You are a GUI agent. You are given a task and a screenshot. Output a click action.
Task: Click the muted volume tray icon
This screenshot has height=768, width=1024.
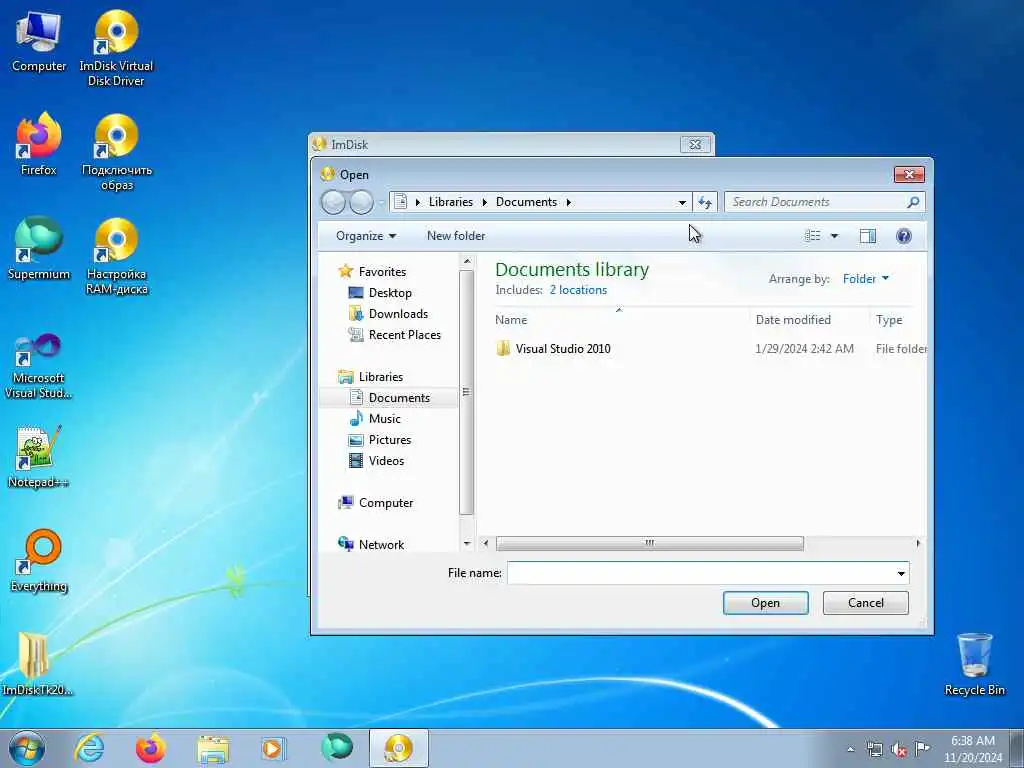pyautogui.click(x=899, y=749)
